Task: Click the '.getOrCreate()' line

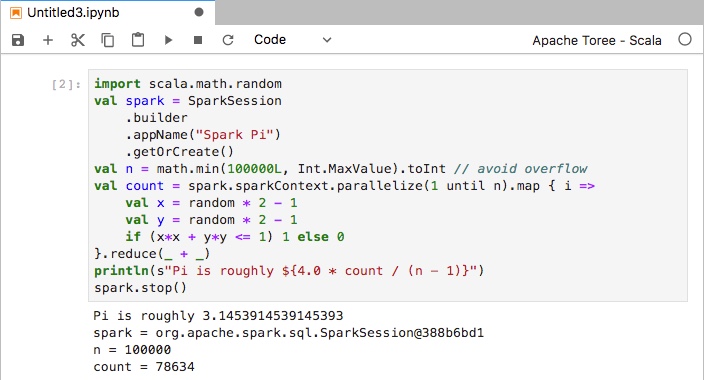Action: [x=180, y=152]
